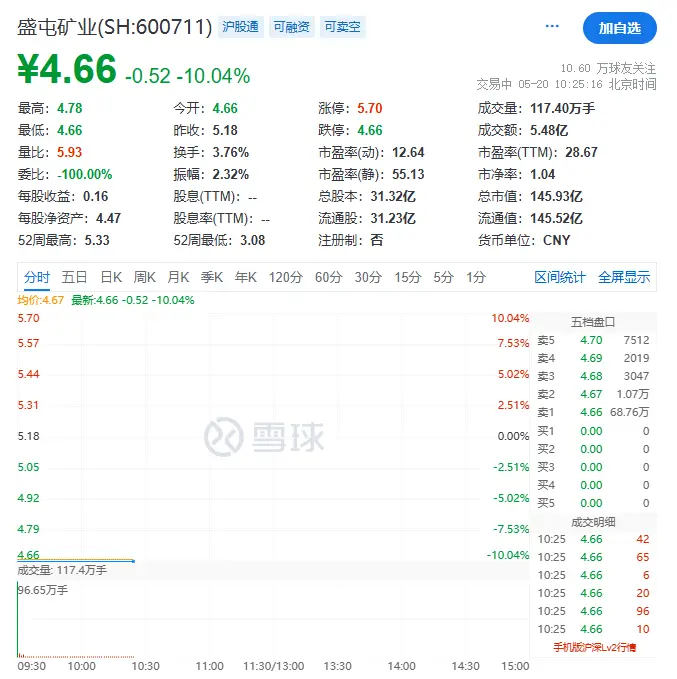Viewport: 677px width, 679px height.
Task: Open the 日K chart tab
Action: 110,277
